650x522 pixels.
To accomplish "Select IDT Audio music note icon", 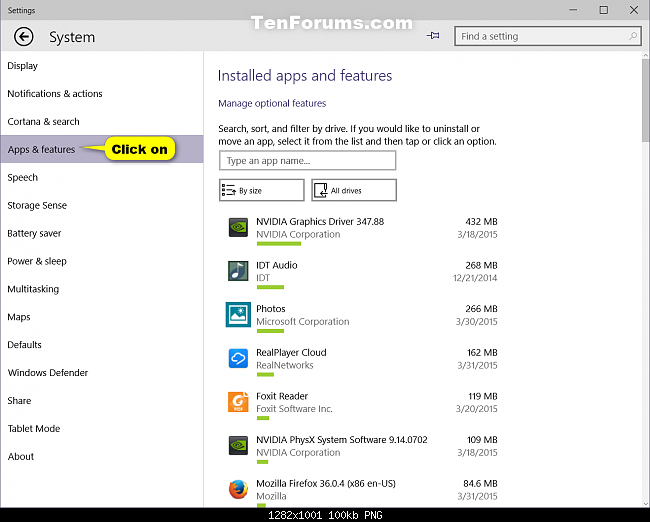I will pyautogui.click(x=238, y=271).
